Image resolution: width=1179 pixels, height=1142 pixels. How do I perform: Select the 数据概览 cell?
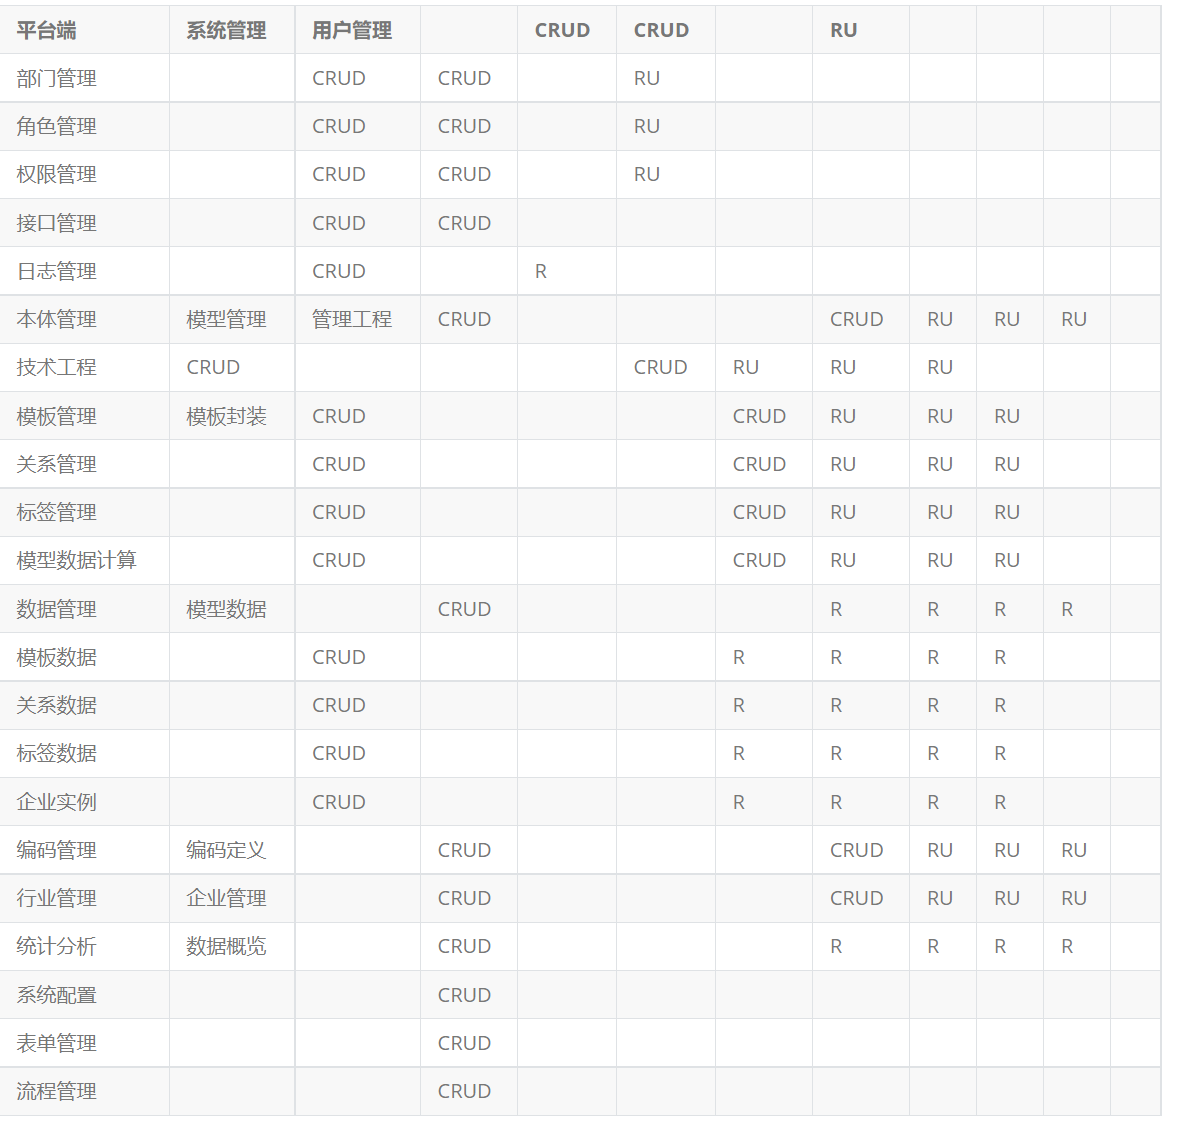tap(226, 946)
